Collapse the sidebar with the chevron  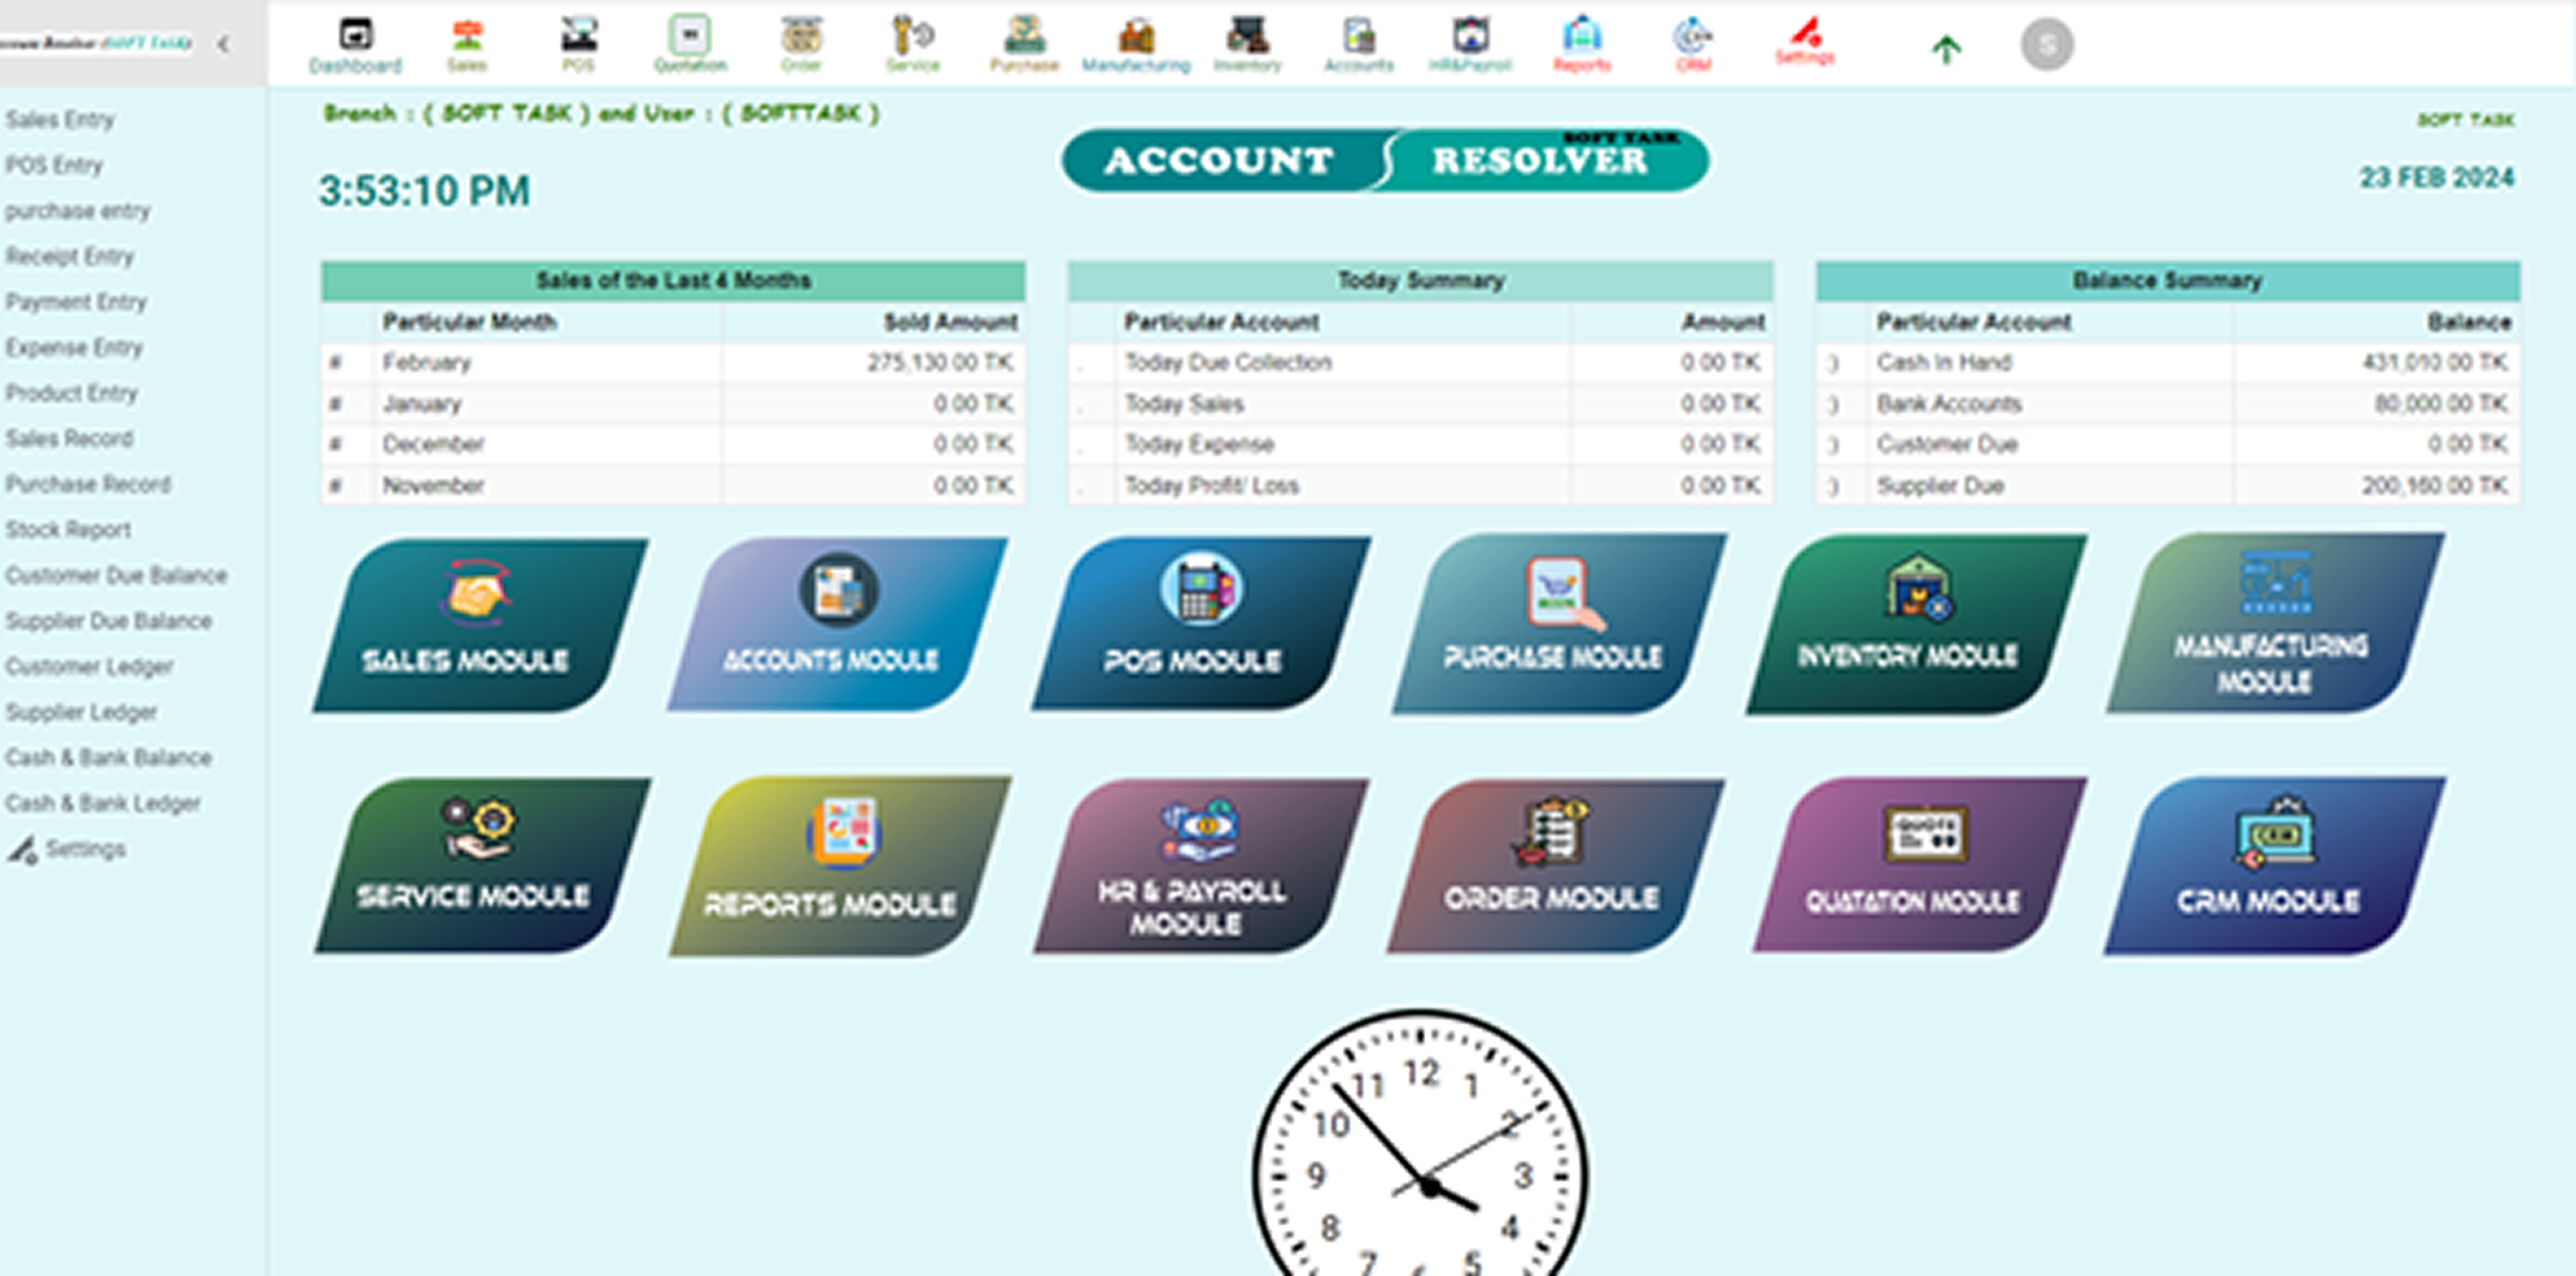223,44
